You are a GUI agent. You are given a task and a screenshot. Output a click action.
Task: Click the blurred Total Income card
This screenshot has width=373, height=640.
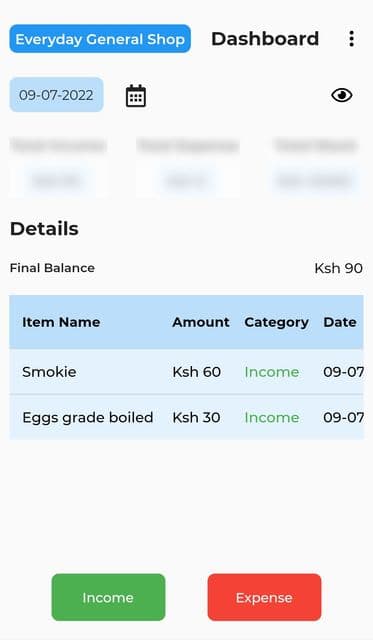click(x=59, y=164)
